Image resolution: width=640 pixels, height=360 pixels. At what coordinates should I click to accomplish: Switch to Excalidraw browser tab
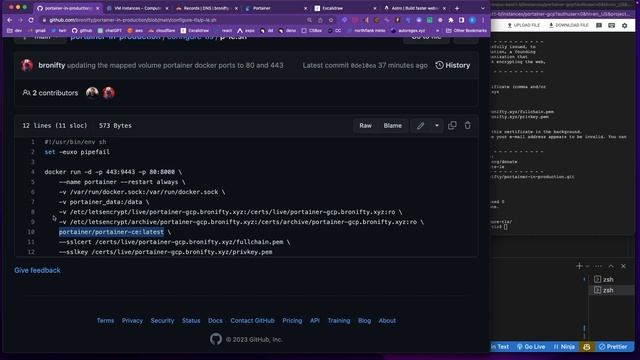tap(345, 8)
